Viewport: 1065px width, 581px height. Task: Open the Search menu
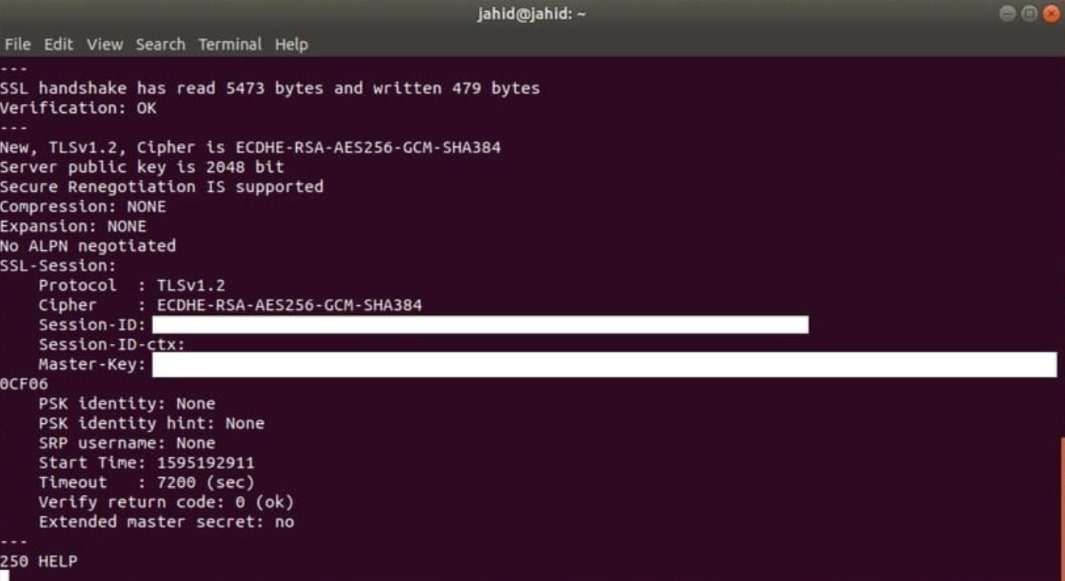tap(160, 44)
